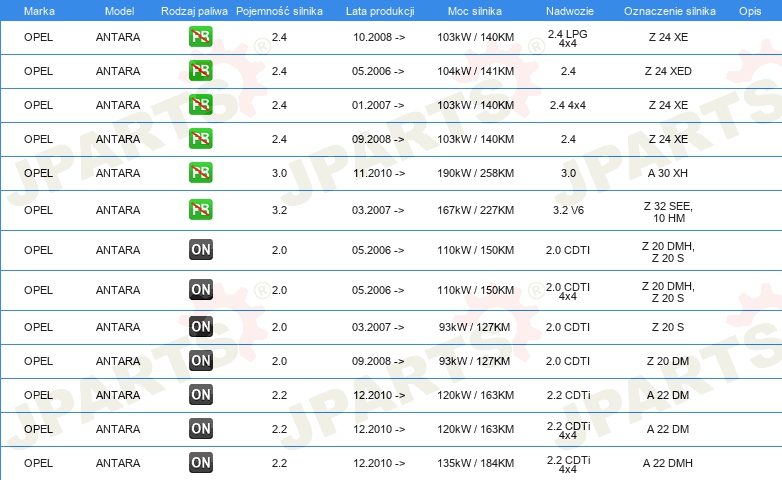Screen dimensions: 782x480
Task: Click the PB petrol icon in the 10.2008 row
Action: [200, 36]
